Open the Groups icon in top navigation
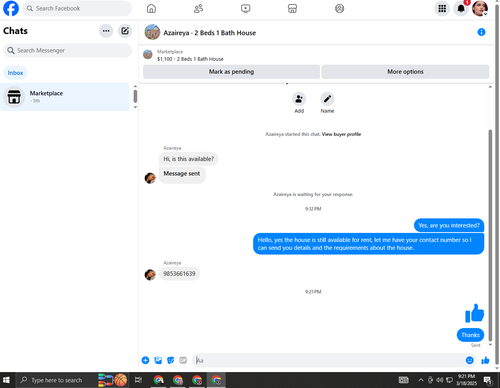500x388 pixels. click(x=339, y=8)
